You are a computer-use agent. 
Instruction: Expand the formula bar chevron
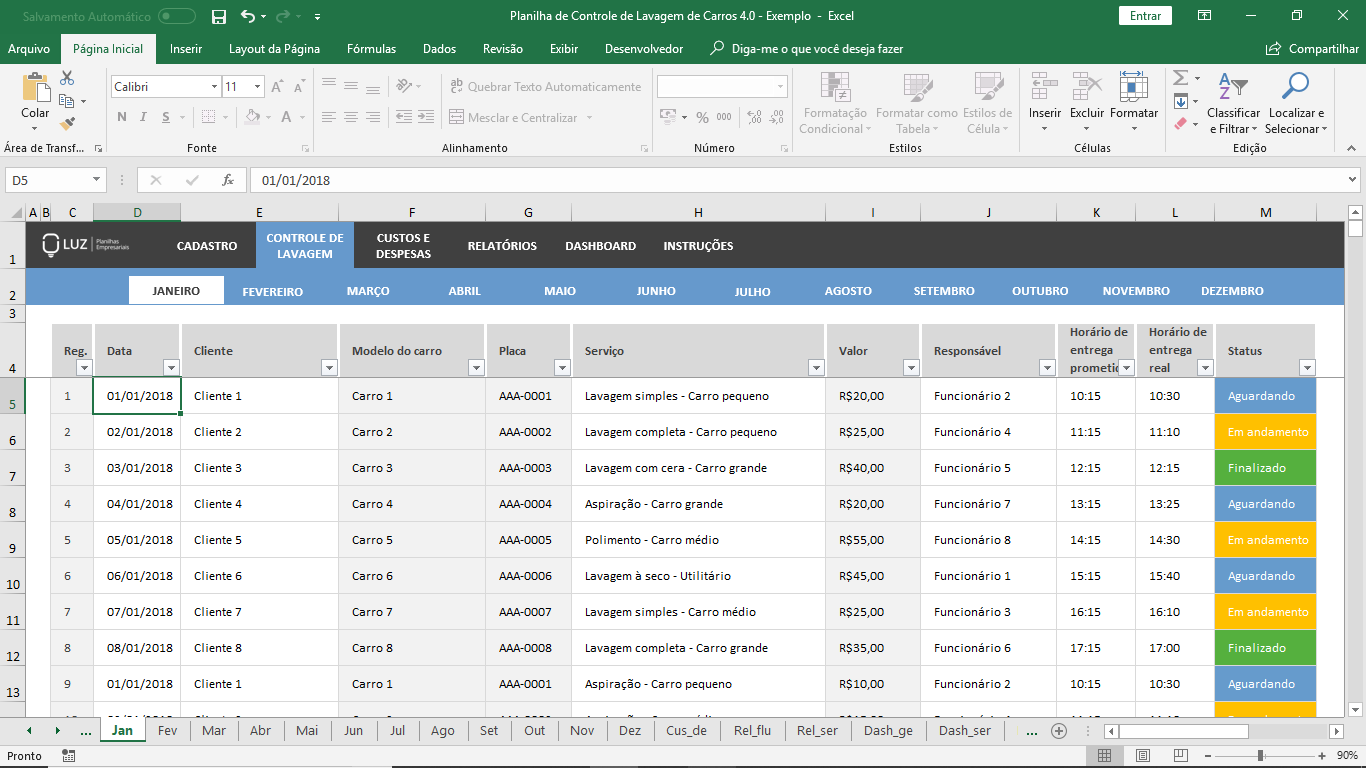[x=1352, y=180]
